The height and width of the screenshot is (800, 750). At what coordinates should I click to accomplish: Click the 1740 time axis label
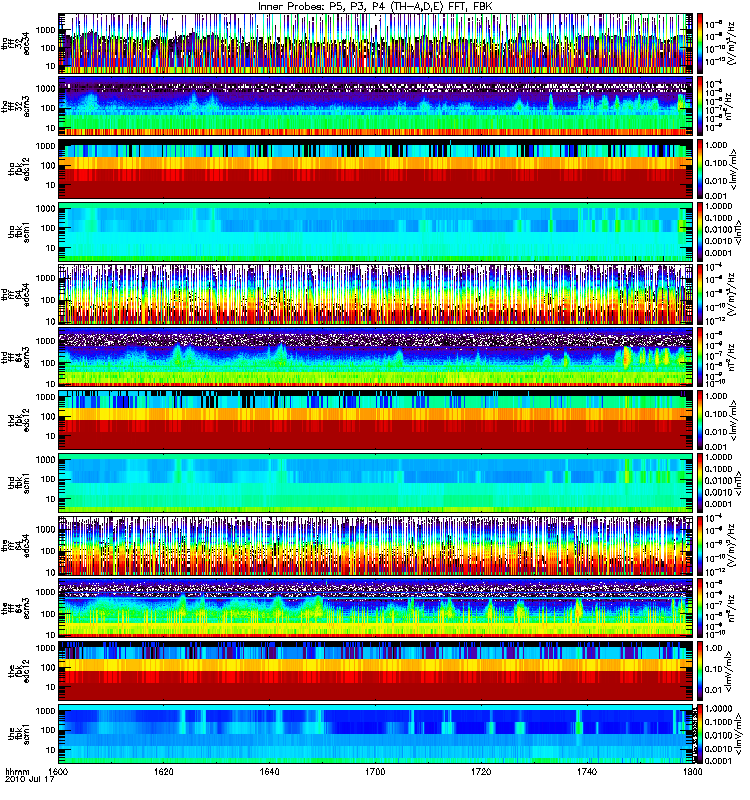point(587,771)
